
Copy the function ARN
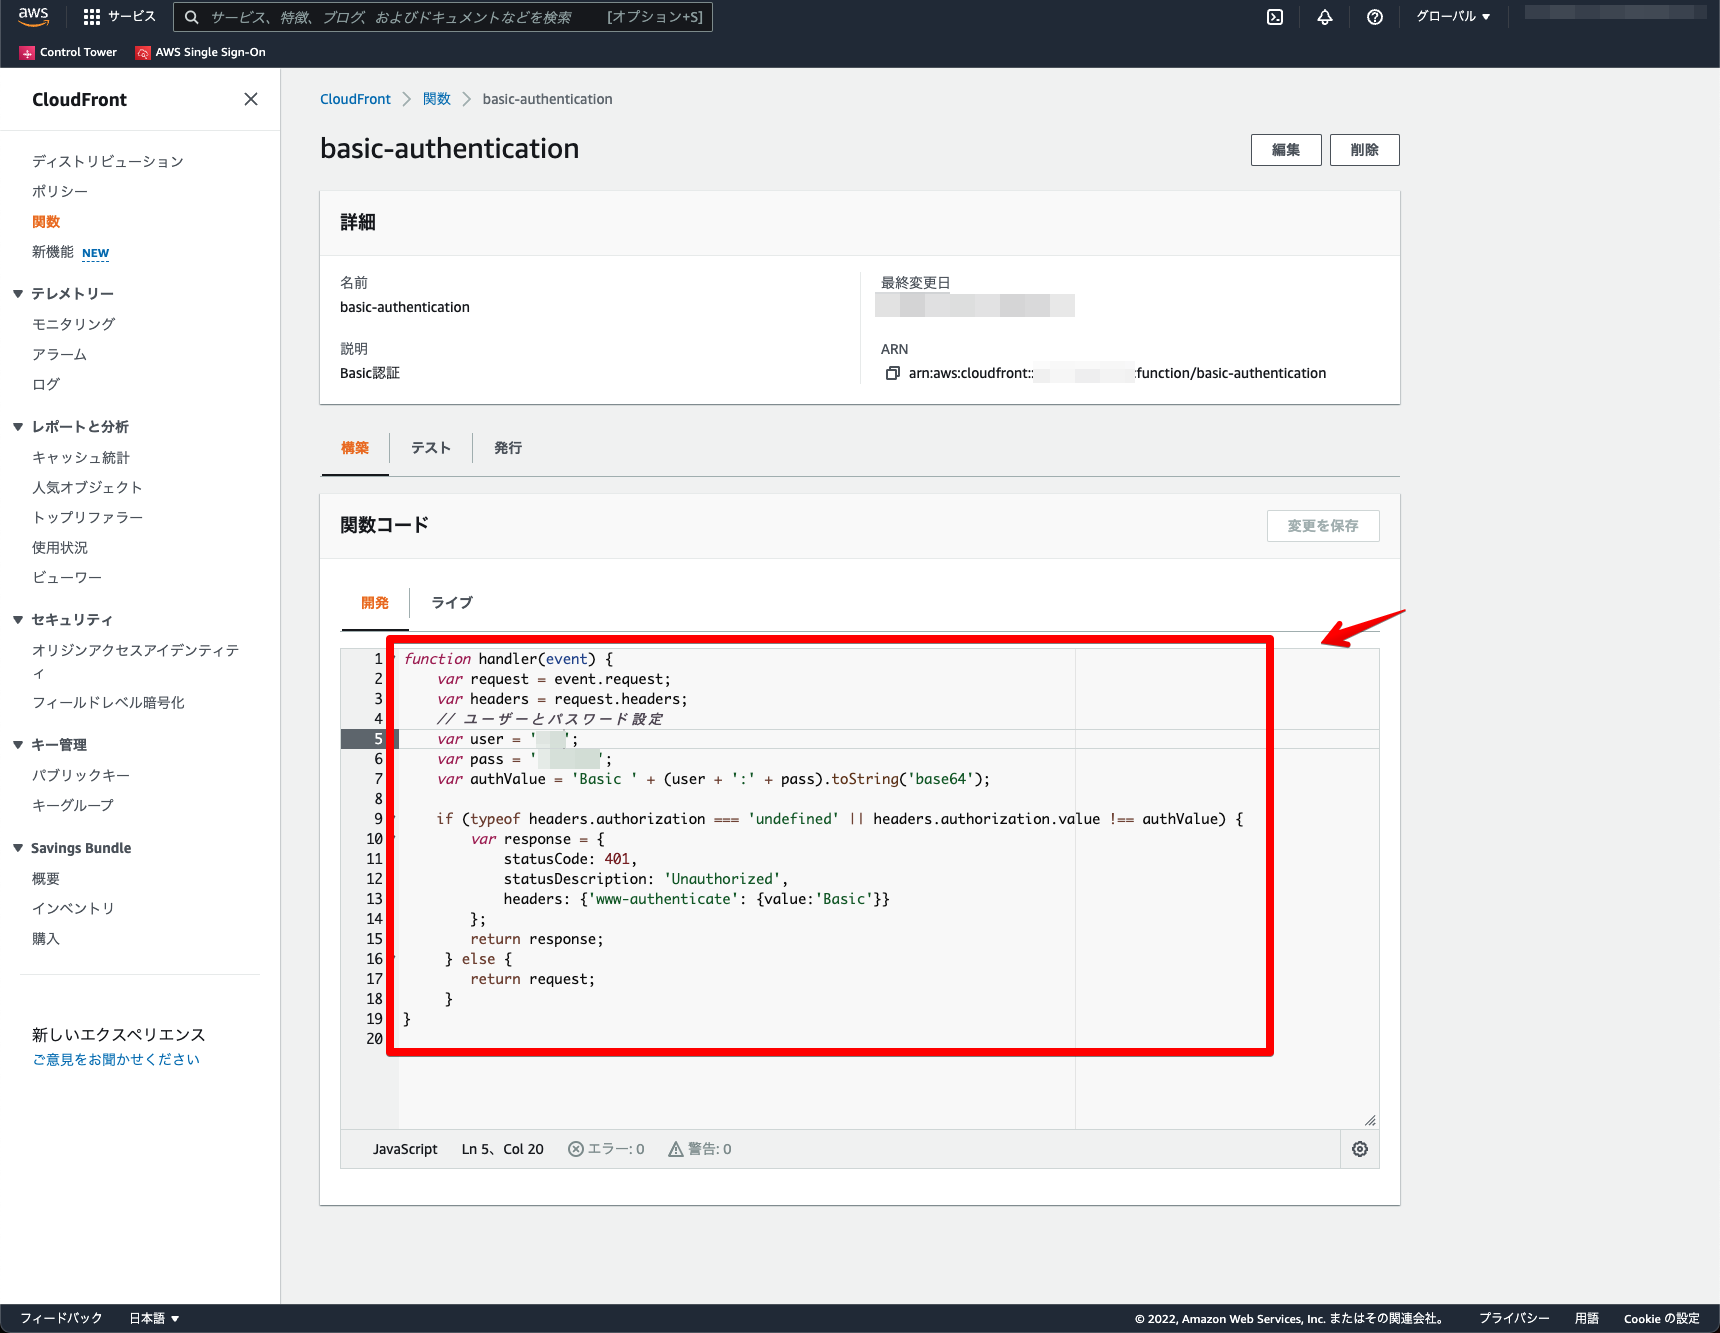[x=892, y=373]
